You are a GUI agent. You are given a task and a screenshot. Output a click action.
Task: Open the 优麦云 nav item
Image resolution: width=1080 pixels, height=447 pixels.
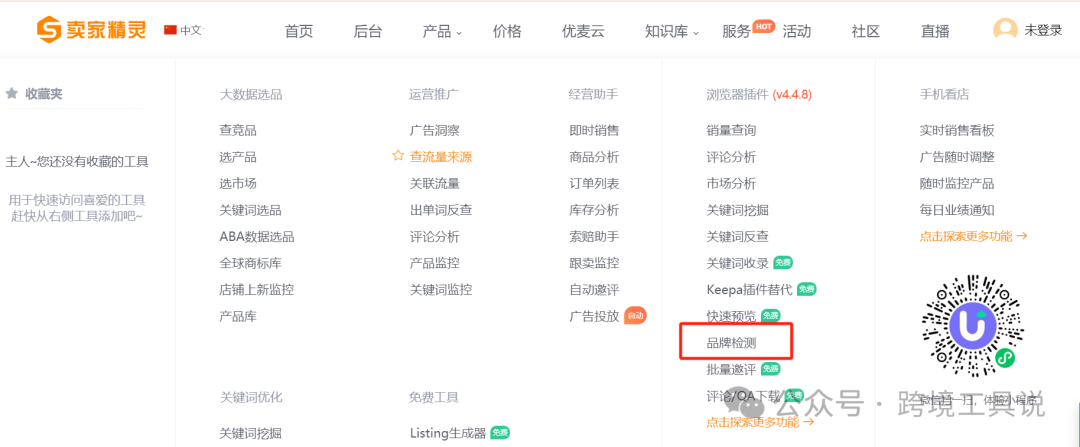583,31
